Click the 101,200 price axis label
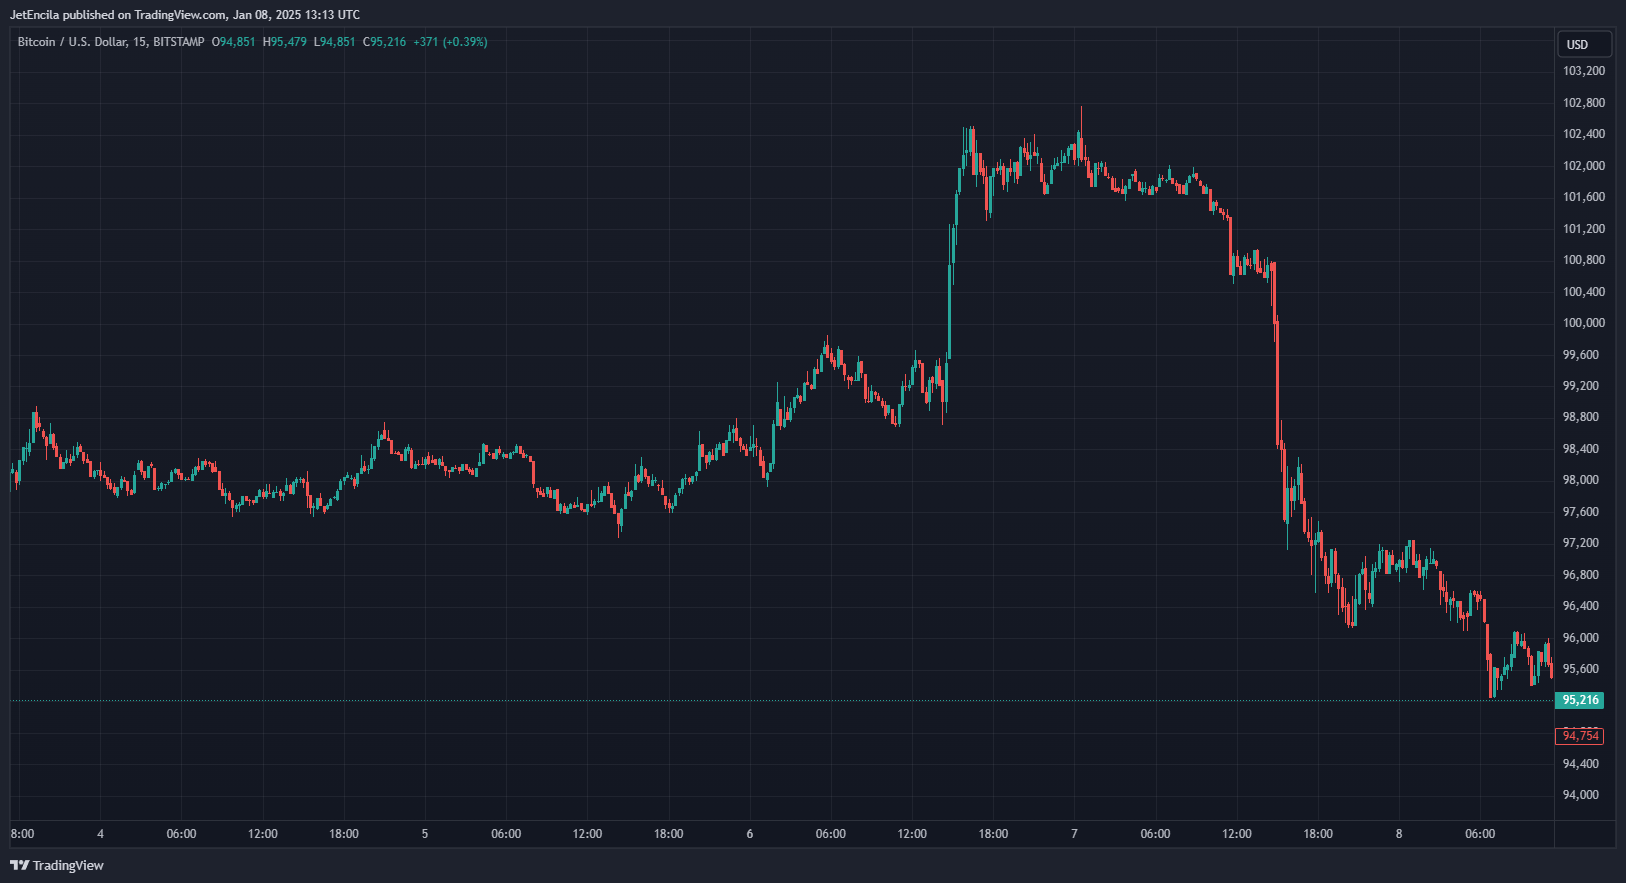The image size is (1626, 883). pyautogui.click(x=1584, y=229)
